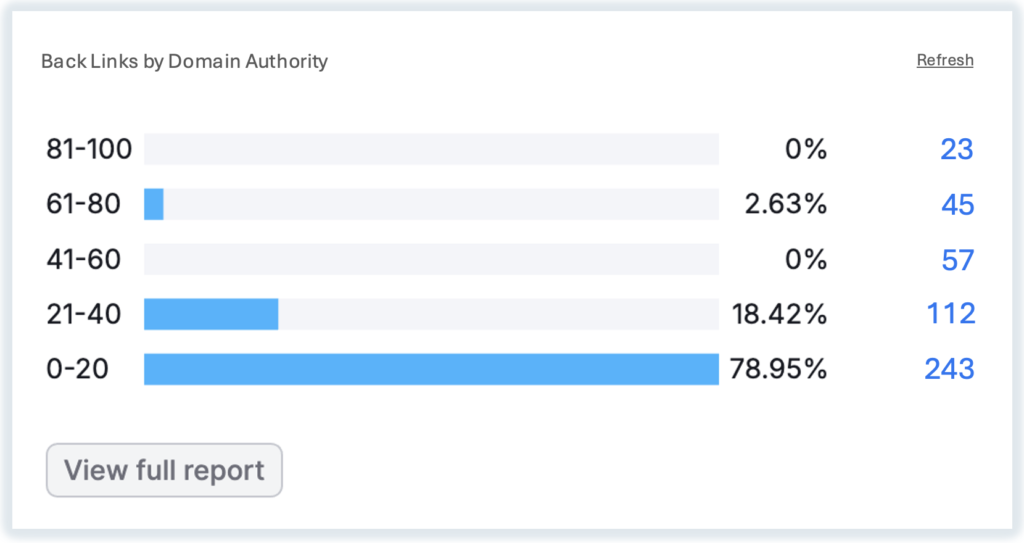Select the empty 41-60 bar track
Viewport: 1024px width, 543px height.
click(431, 259)
